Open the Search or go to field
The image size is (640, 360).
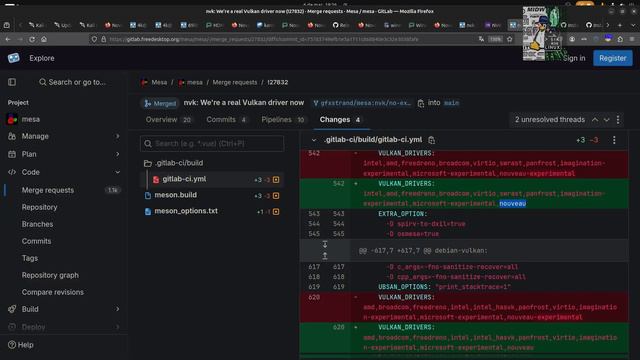(x=72, y=82)
